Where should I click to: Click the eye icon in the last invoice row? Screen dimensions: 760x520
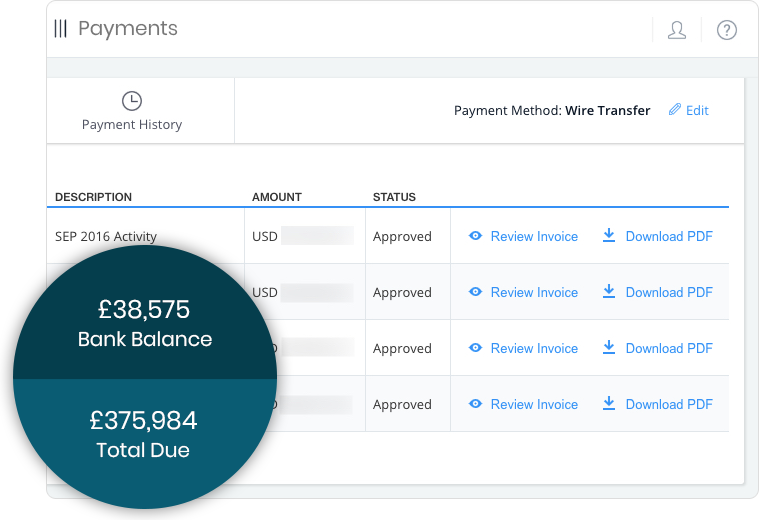(475, 404)
